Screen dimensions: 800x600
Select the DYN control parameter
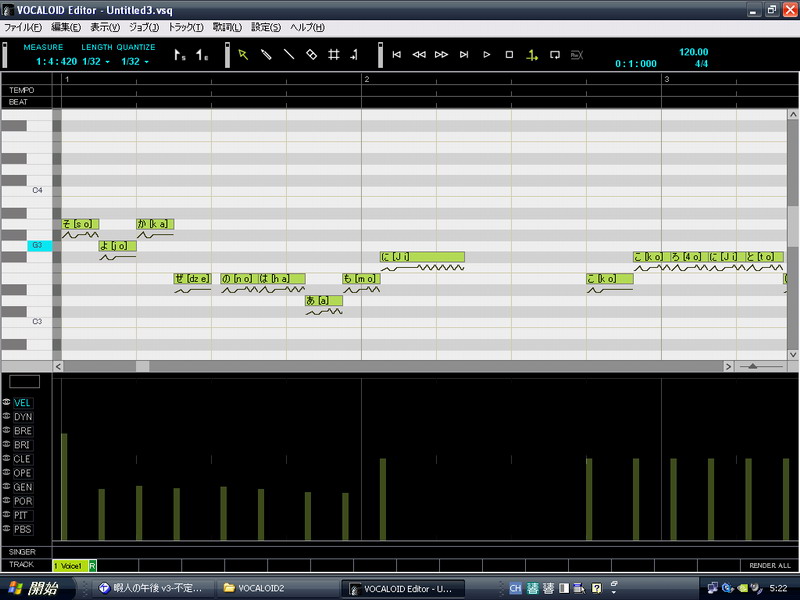tap(22, 417)
